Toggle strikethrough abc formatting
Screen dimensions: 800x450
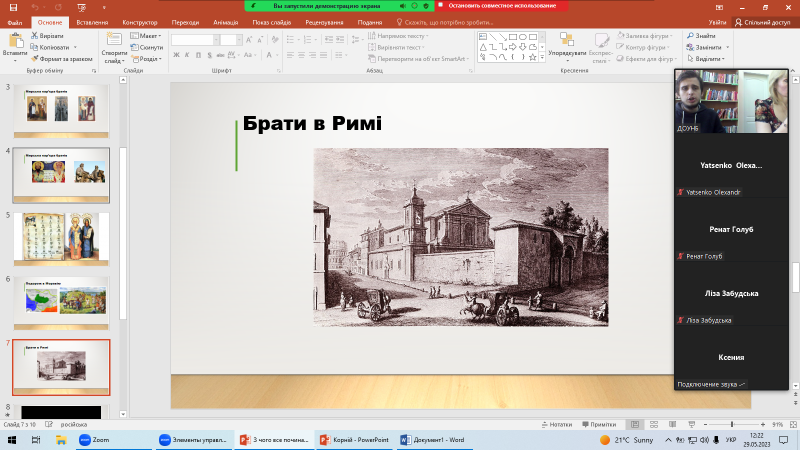click(220, 55)
